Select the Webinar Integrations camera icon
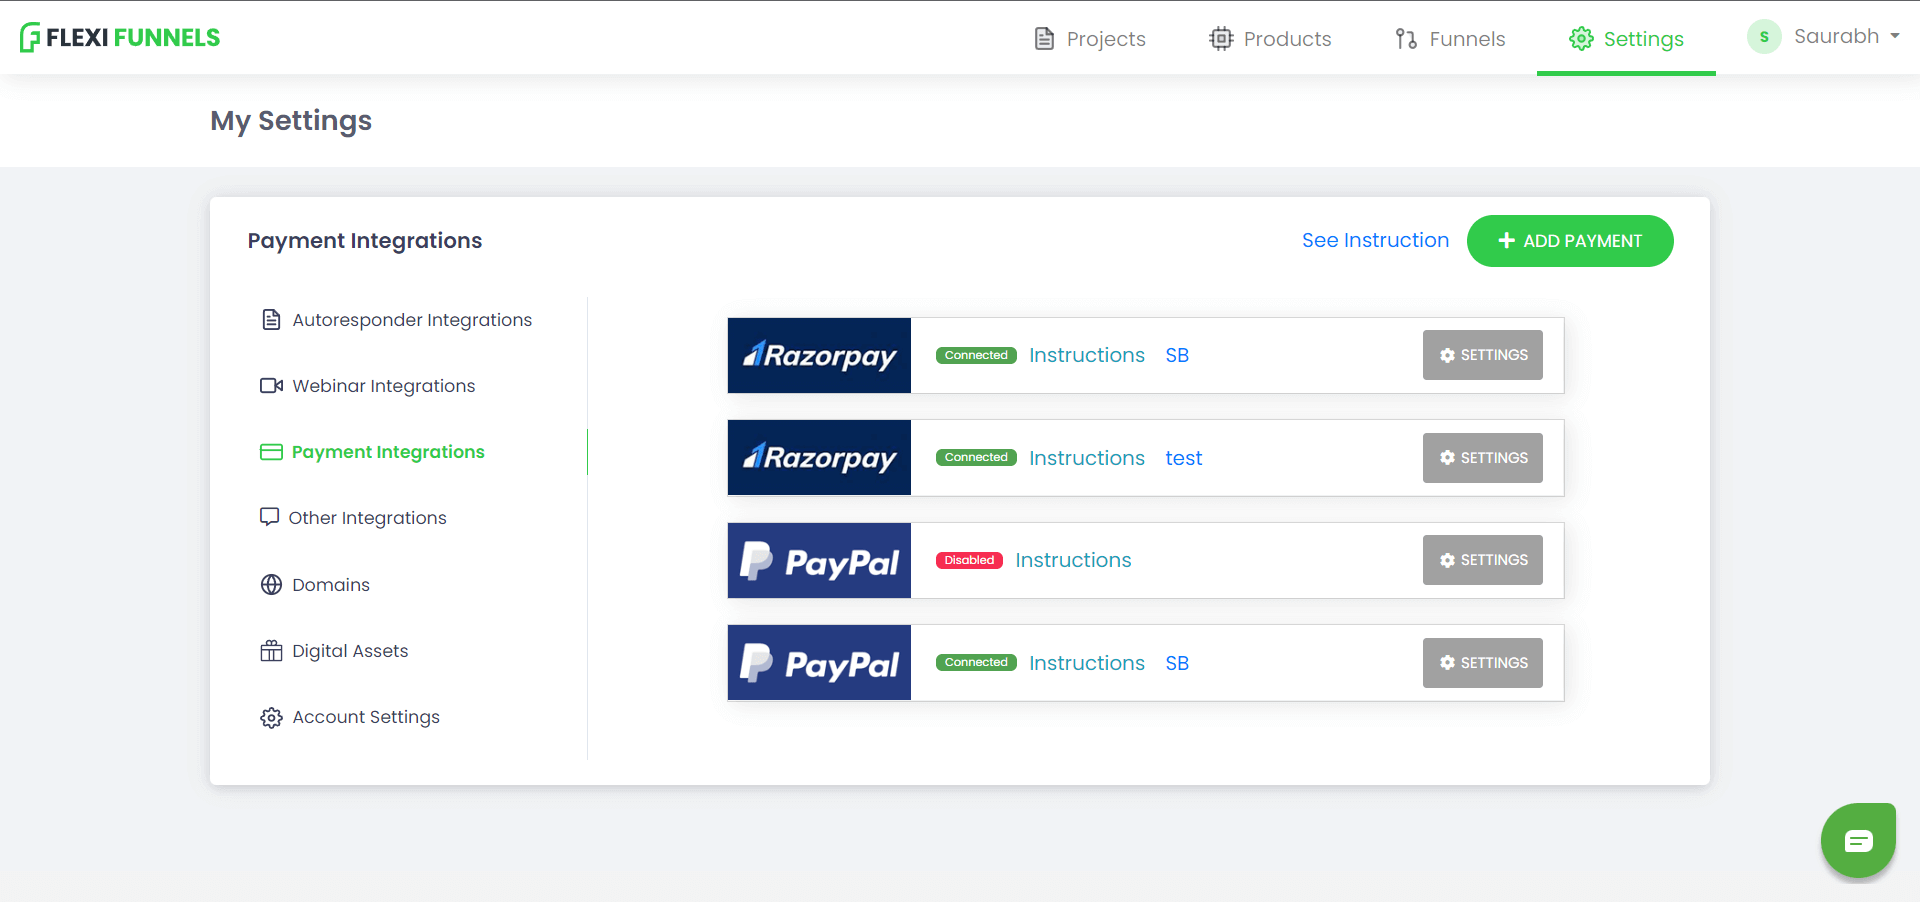 (271, 385)
